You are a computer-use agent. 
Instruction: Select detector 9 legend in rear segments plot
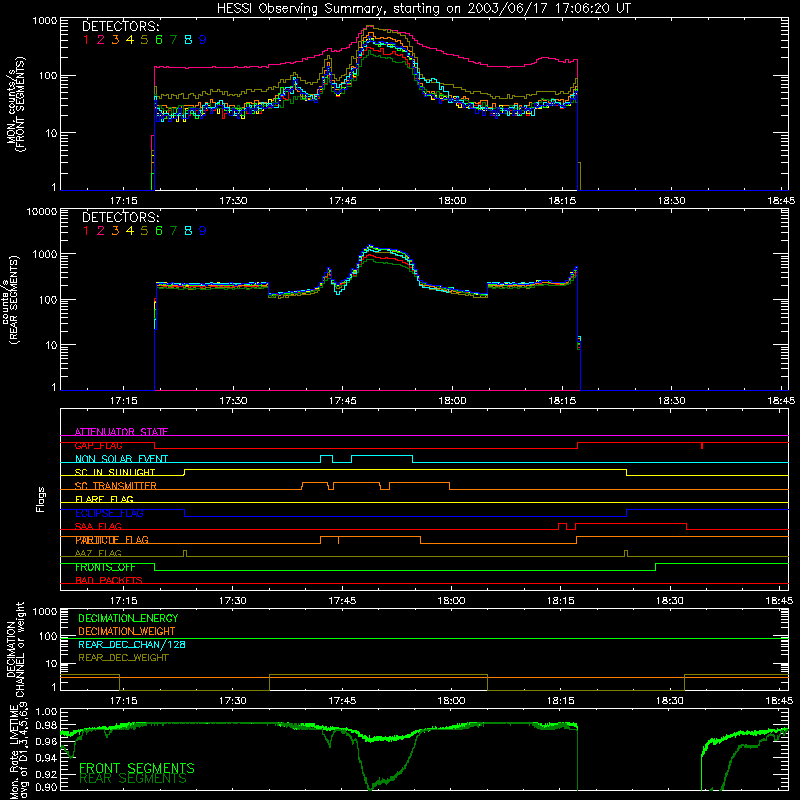(x=203, y=231)
